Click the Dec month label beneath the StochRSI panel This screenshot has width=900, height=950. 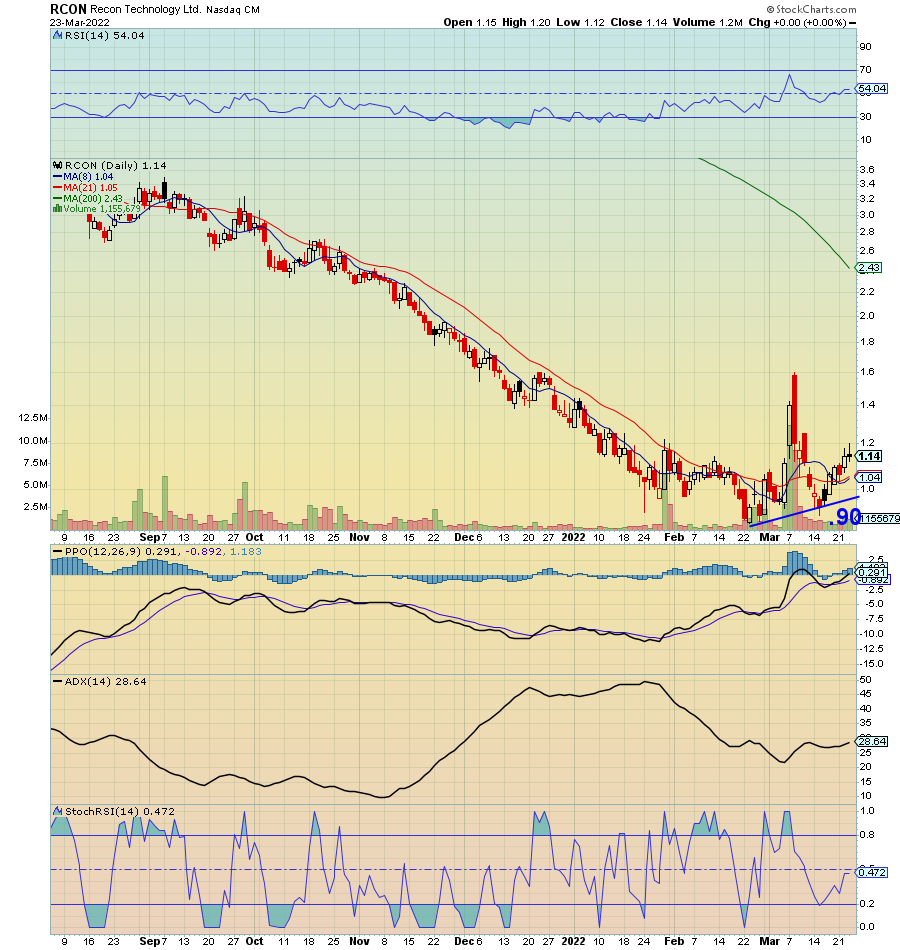click(464, 942)
